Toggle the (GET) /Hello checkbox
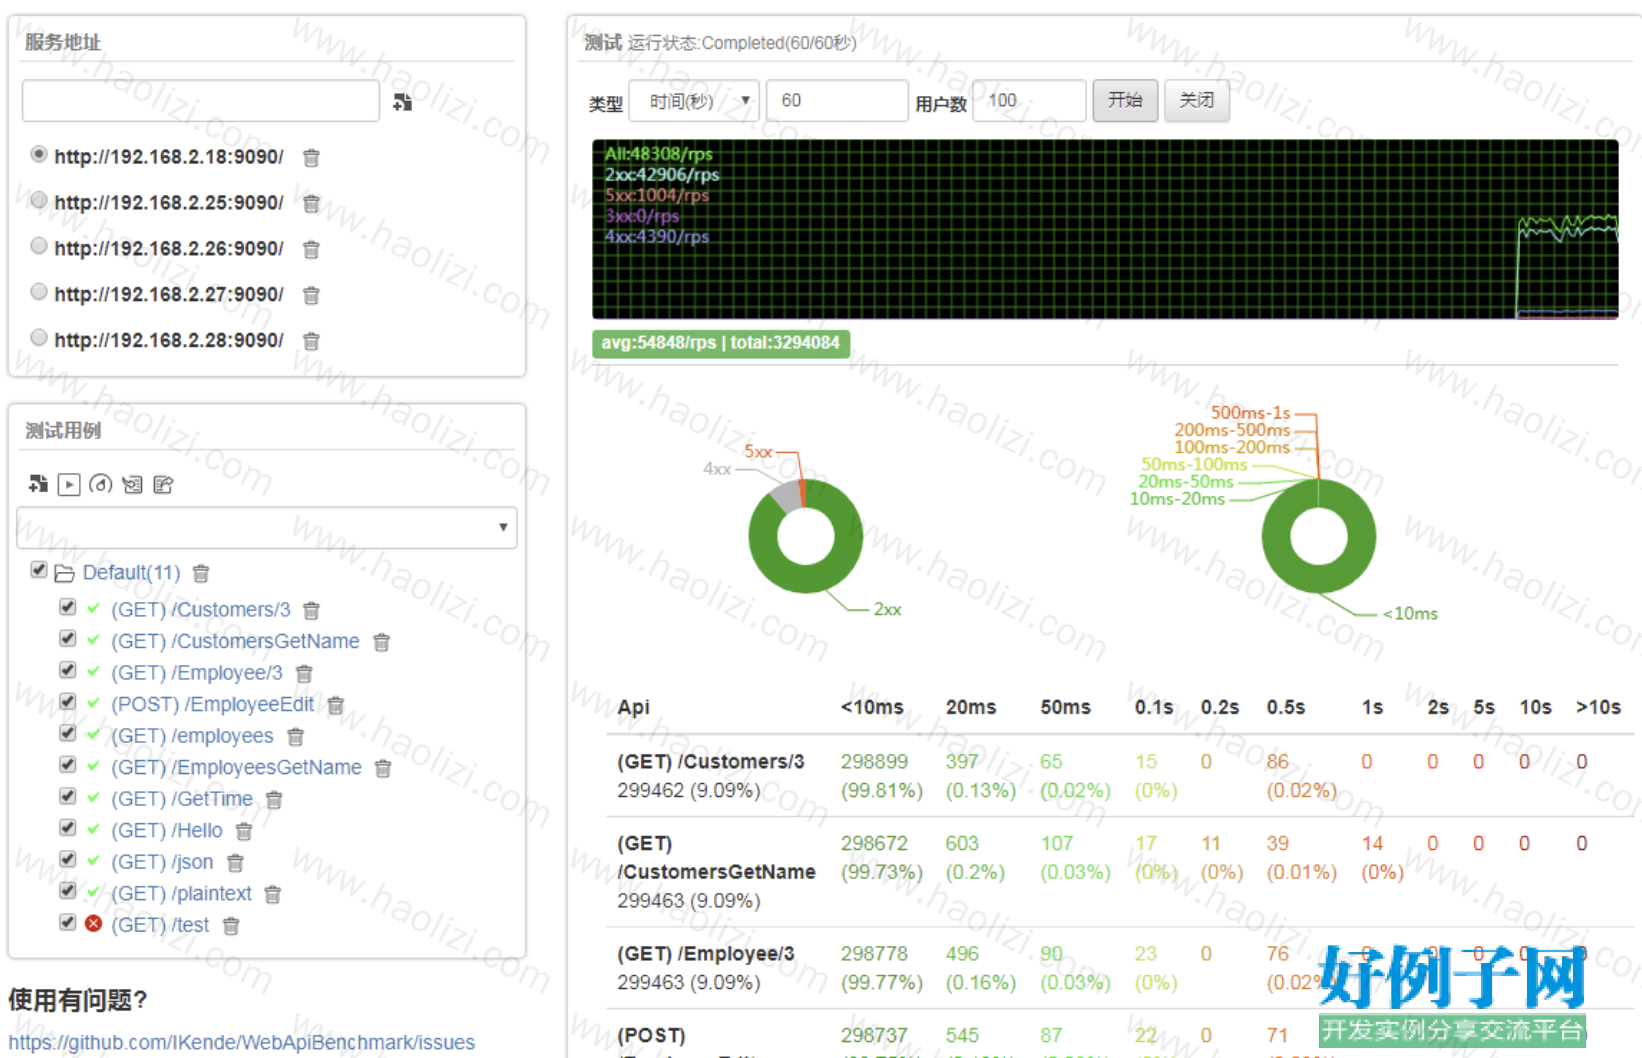The height and width of the screenshot is (1058, 1642). [x=67, y=827]
